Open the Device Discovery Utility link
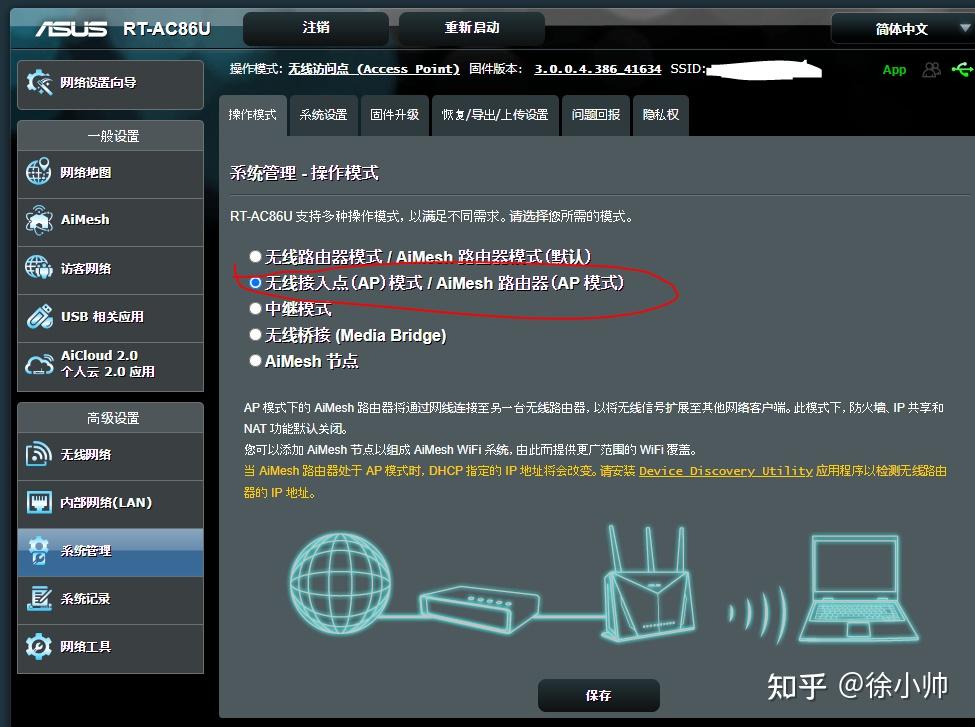 (x=726, y=471)
